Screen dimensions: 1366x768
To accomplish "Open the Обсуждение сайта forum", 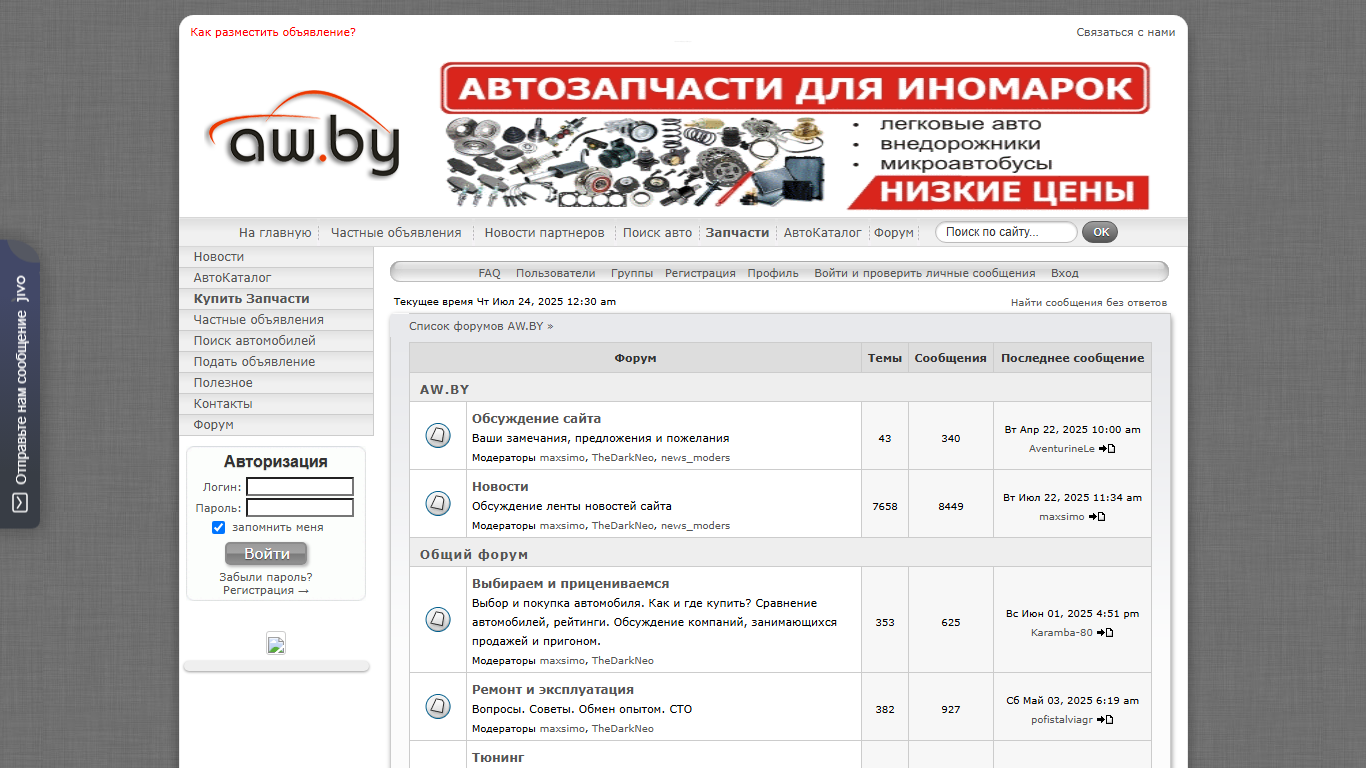I will [536, 419].
